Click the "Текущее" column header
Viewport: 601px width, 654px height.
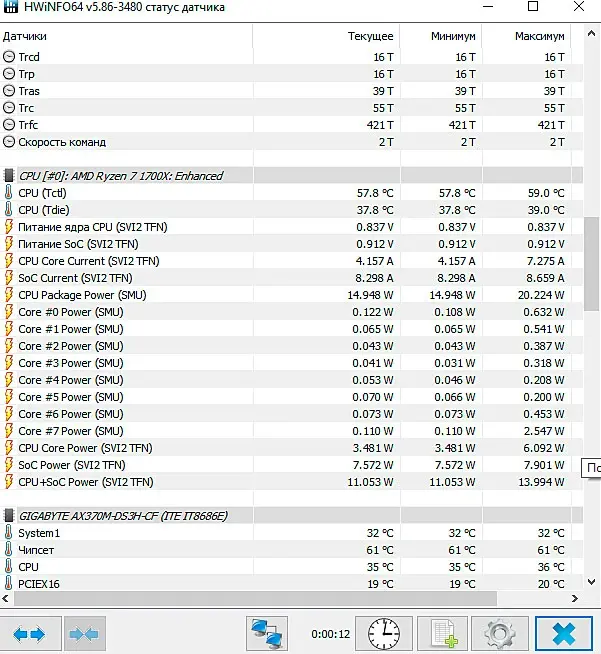click(370, 36)
